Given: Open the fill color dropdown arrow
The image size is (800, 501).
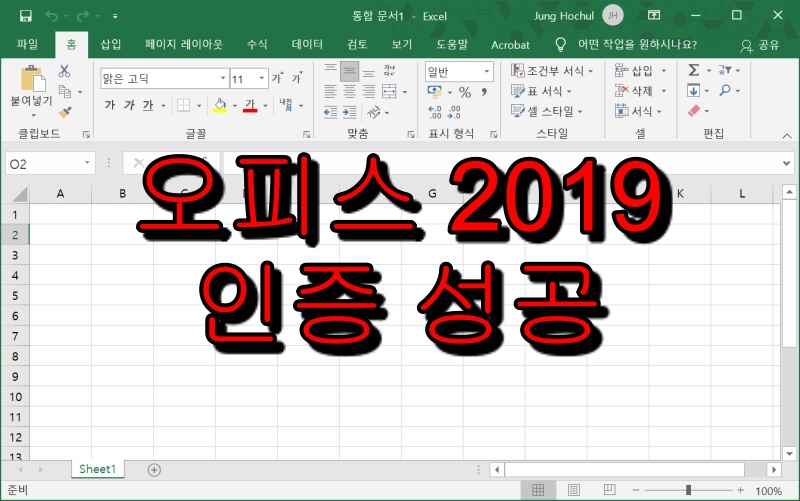Looking at the screenshot, I should click(x=235, y=106).
